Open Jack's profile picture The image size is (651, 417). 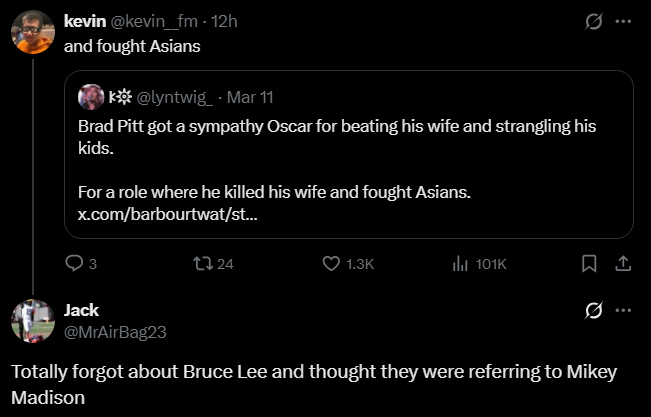click(x=32, y=321)
